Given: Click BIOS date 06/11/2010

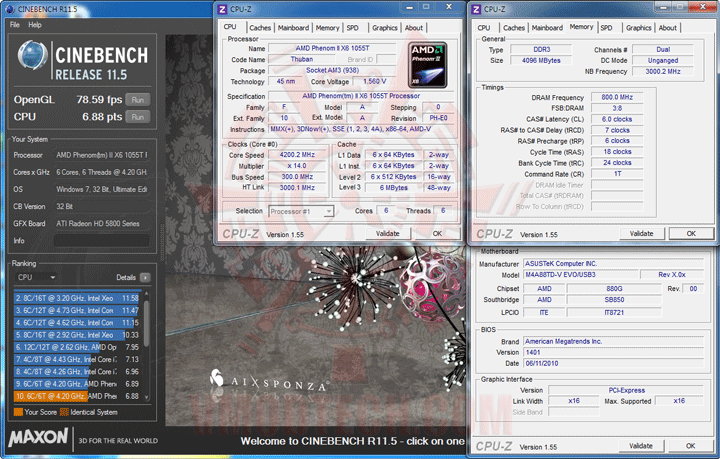Looking at the screenshot, I should coord(613,364).
